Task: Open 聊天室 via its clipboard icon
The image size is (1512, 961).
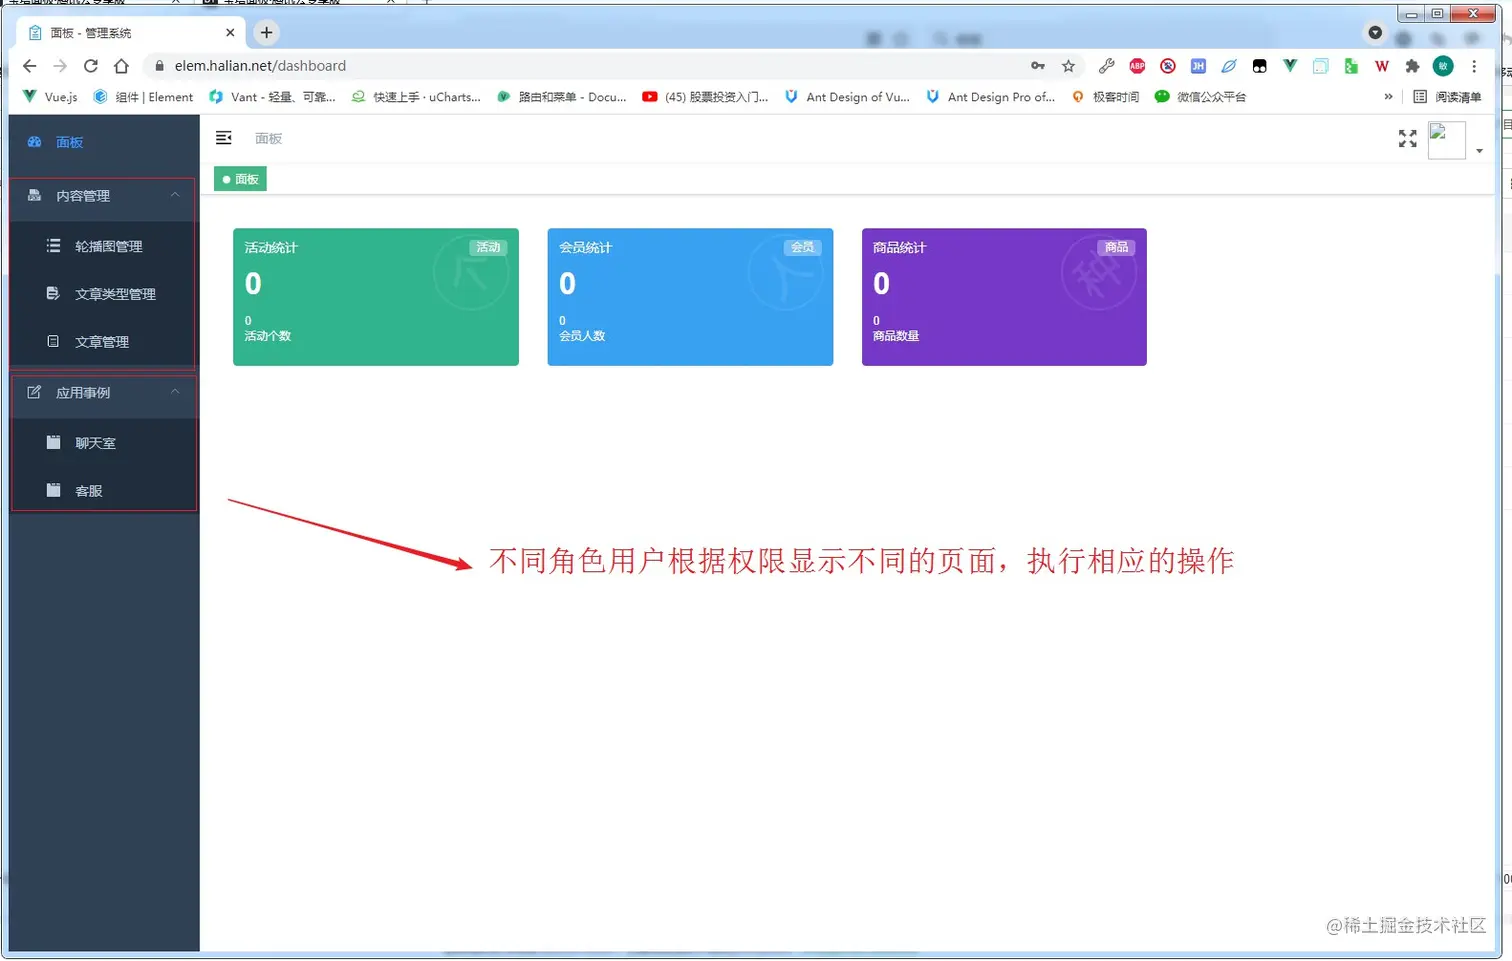Action: pos(55,442)
